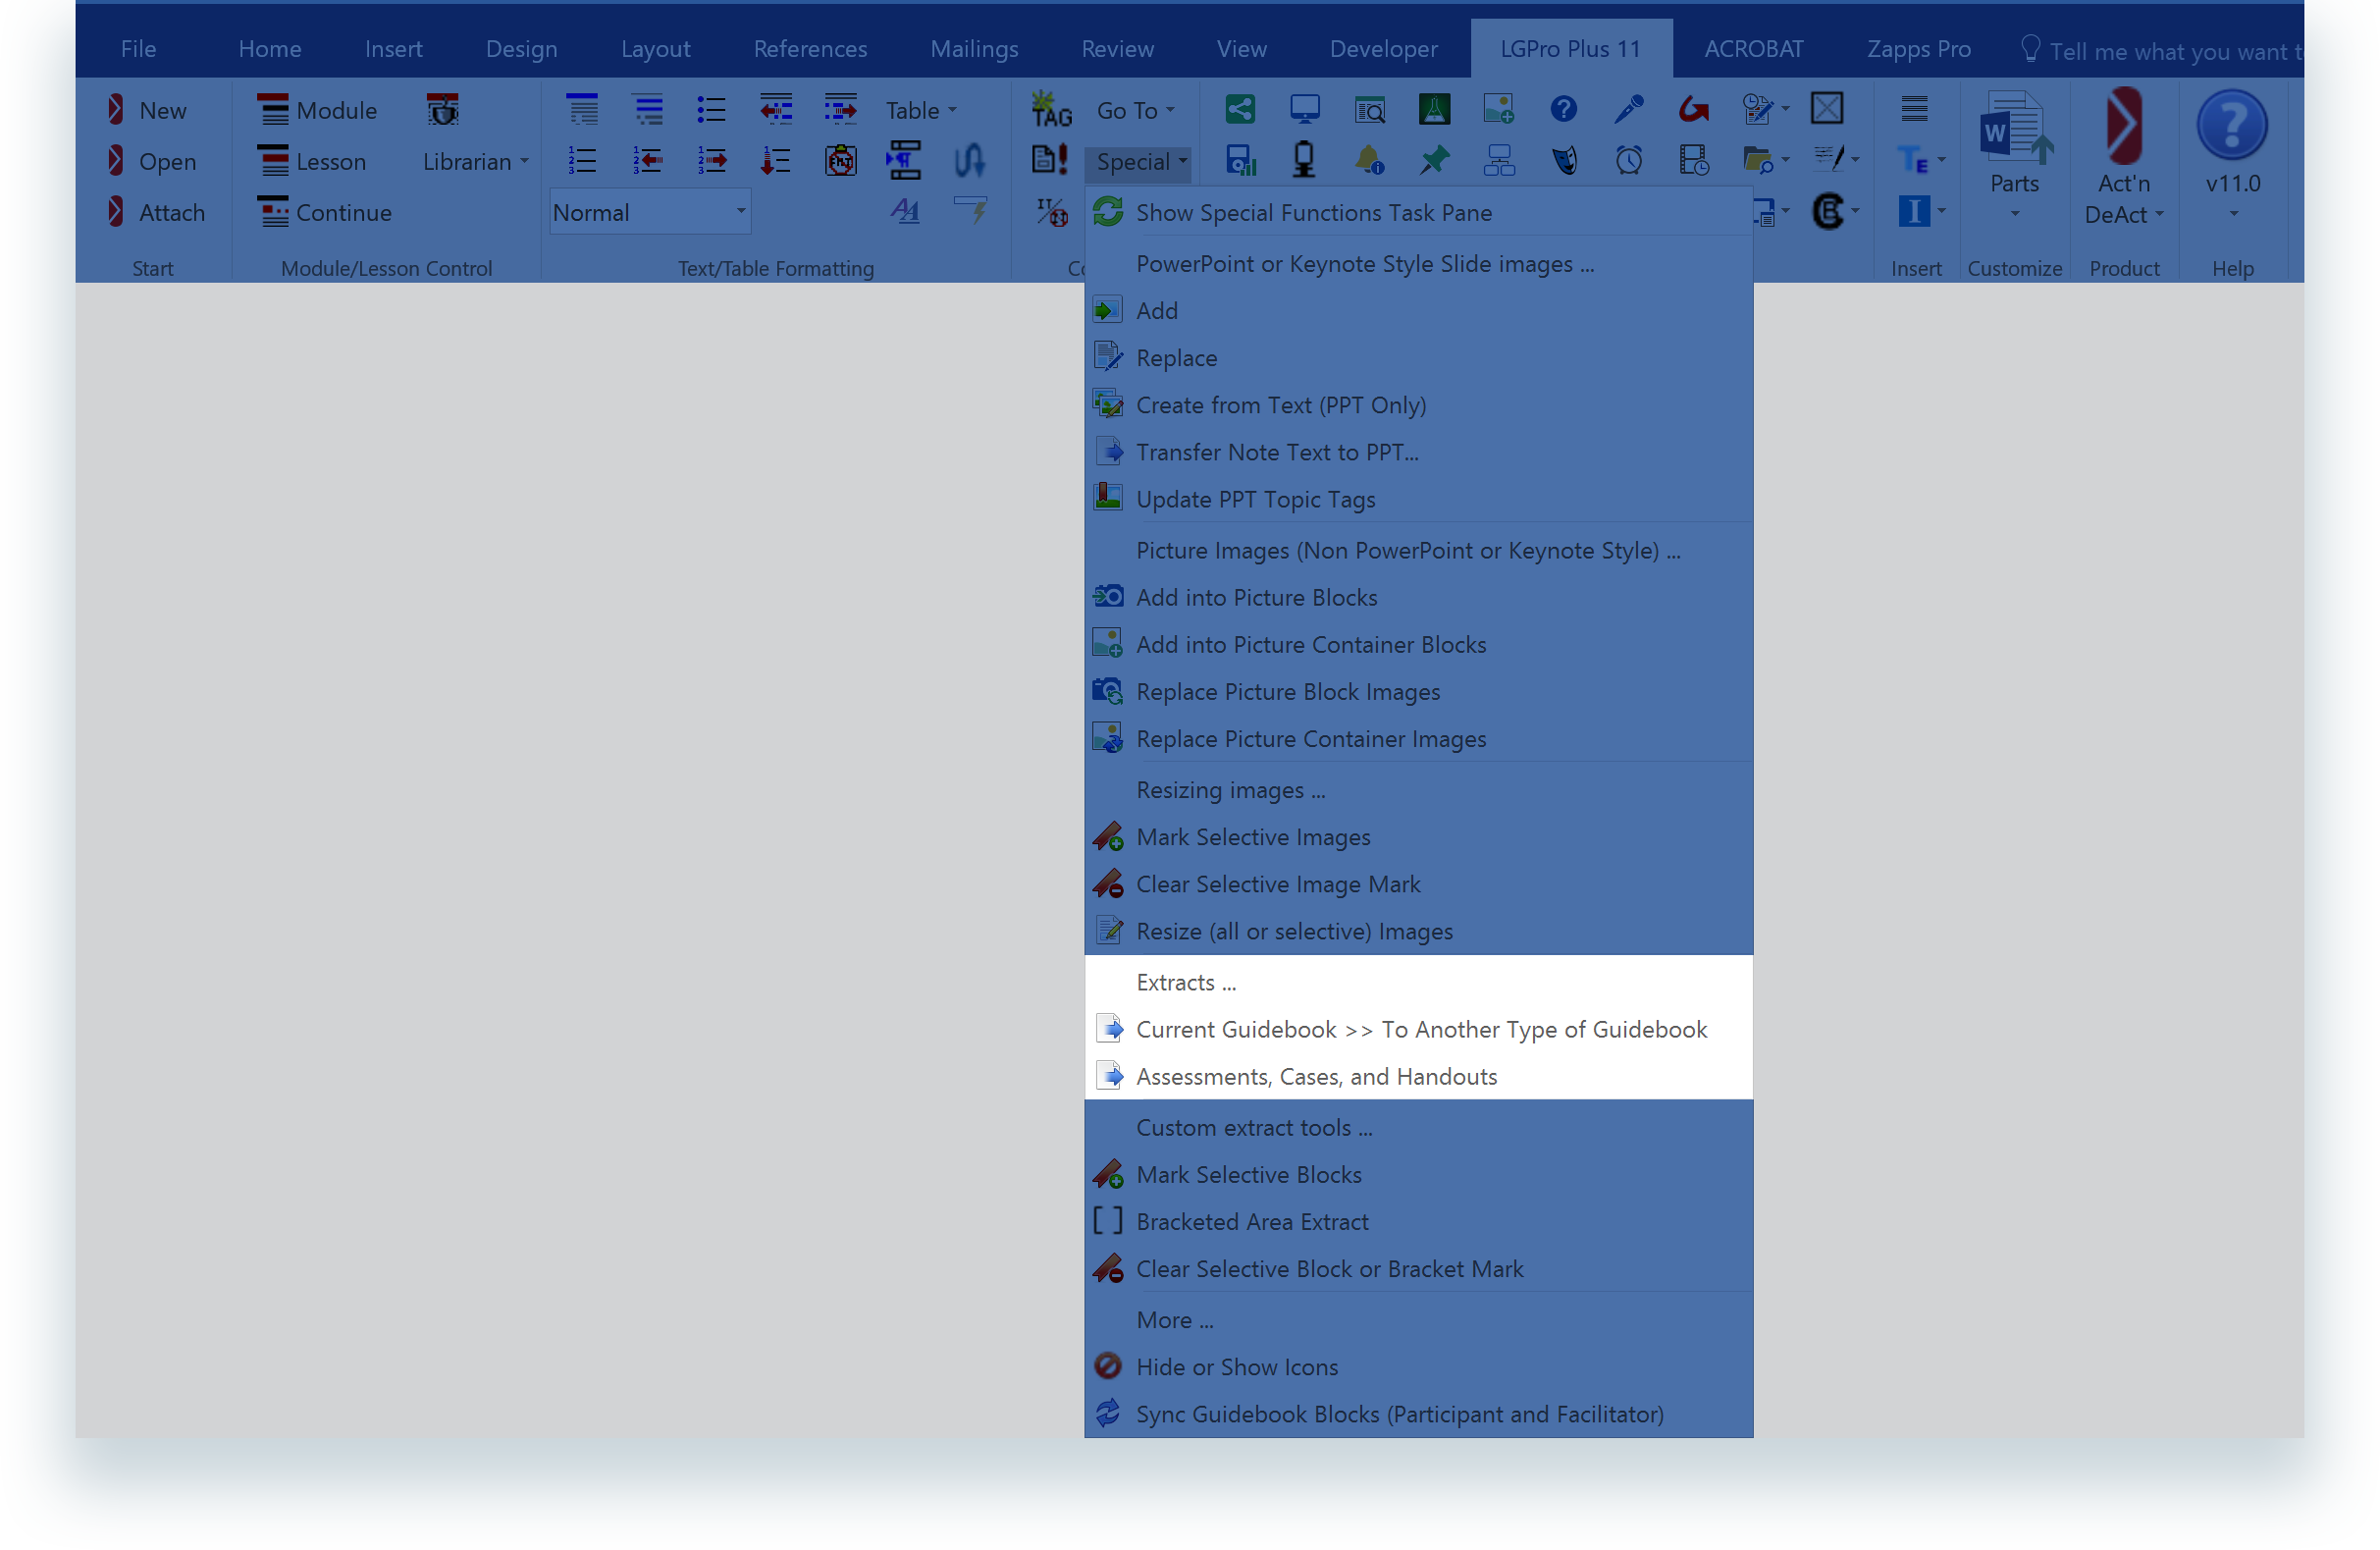
Task: Show Special Functions Task Pane
Action: (1418, 212)
